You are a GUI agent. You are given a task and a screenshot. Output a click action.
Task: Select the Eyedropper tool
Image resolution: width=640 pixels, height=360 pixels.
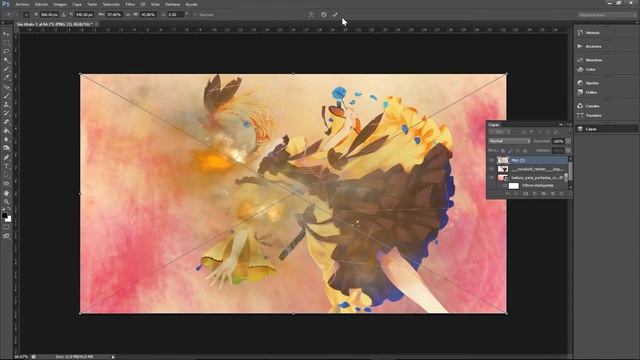6,78
